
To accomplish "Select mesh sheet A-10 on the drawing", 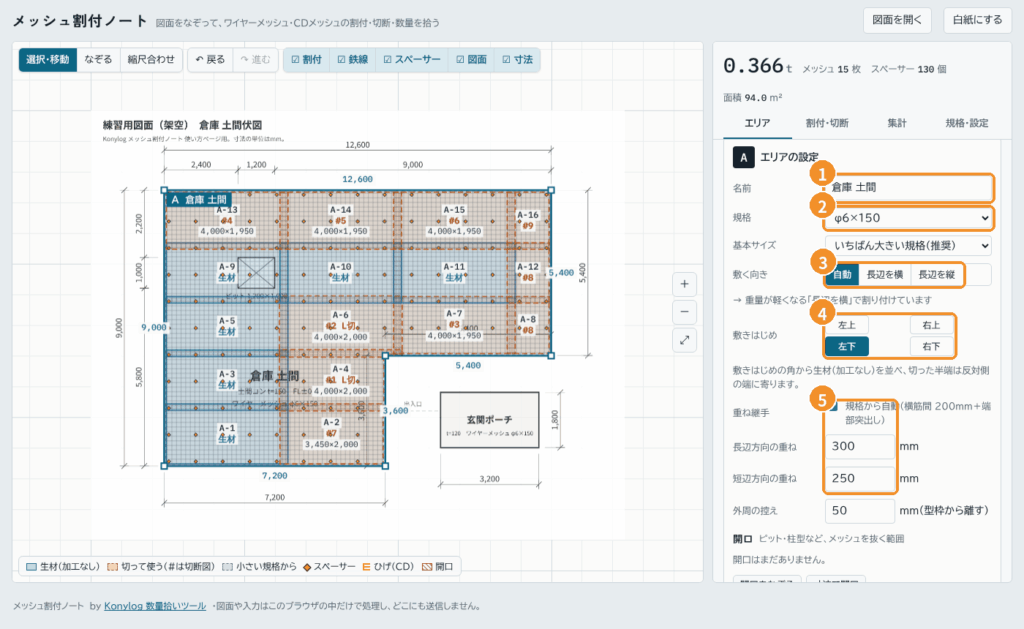I will [x=340, y=272].
